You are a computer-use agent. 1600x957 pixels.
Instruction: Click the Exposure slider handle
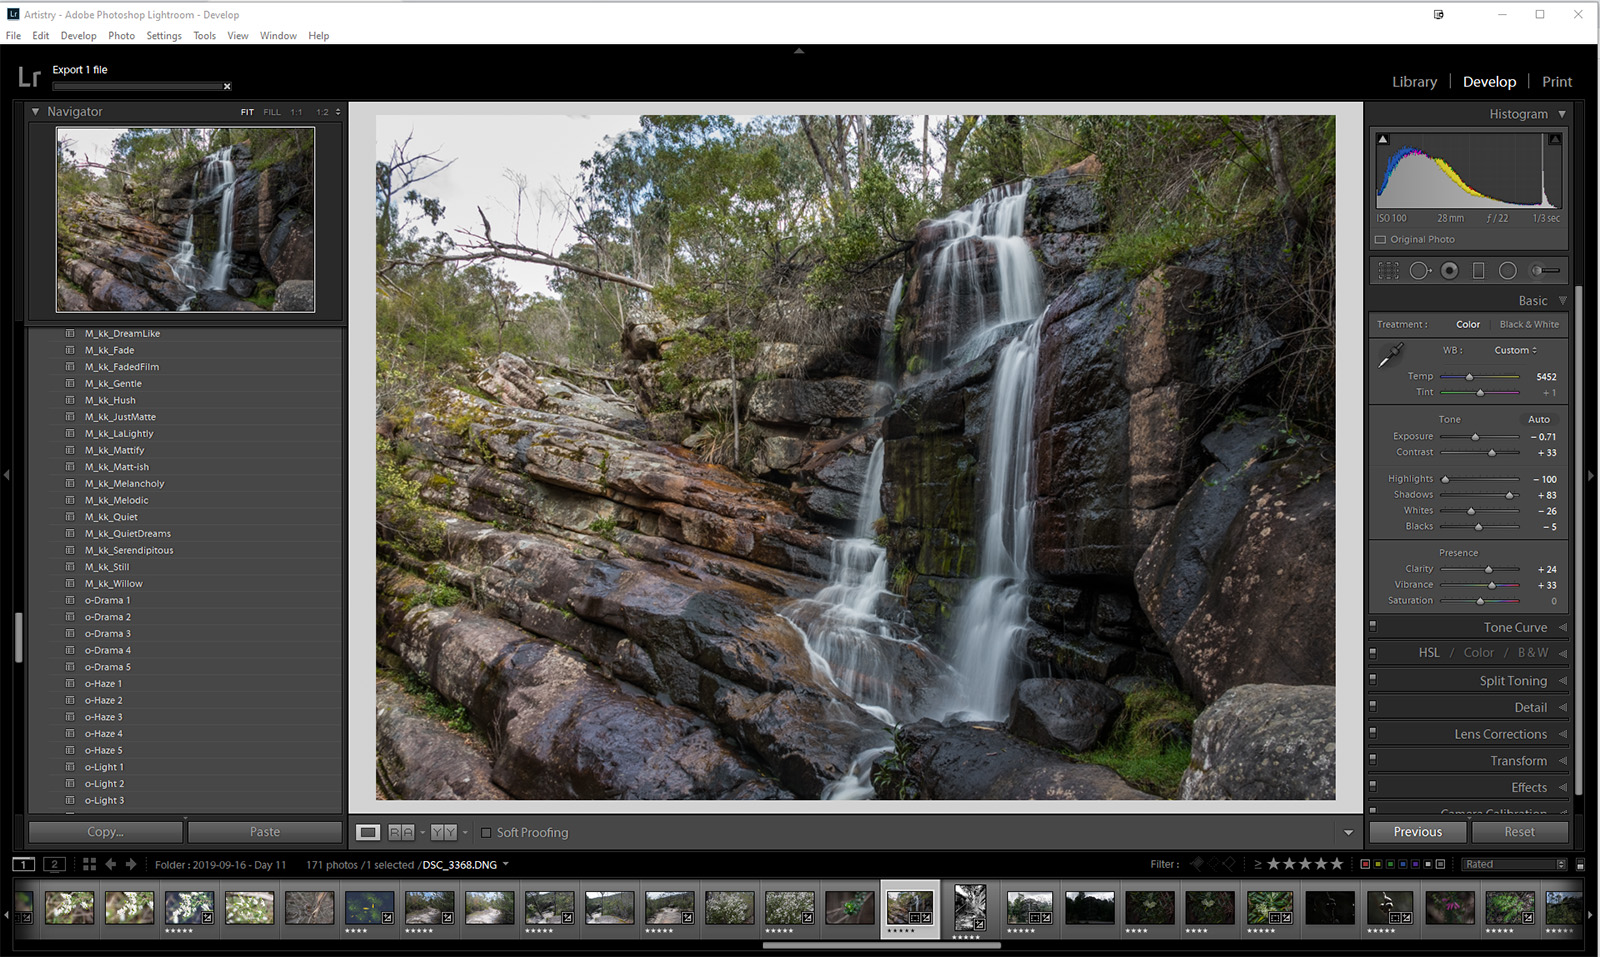[x=1475, y=437]
